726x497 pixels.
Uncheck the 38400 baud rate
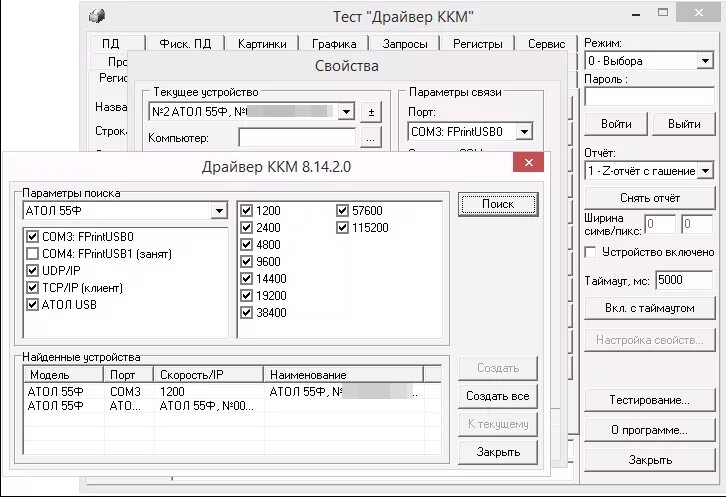coord(246,313)
